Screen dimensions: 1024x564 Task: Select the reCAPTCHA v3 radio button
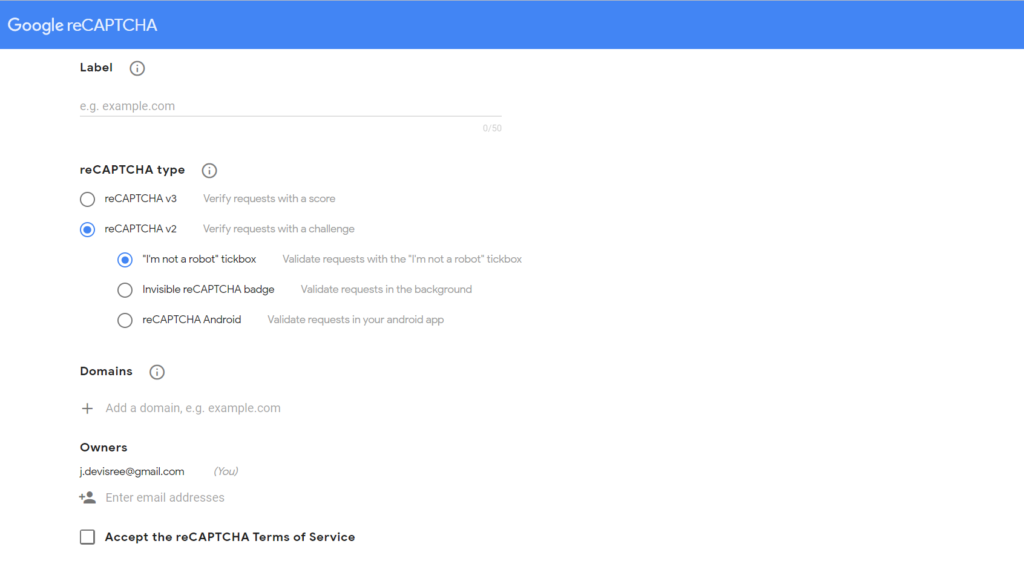(88, 199)
